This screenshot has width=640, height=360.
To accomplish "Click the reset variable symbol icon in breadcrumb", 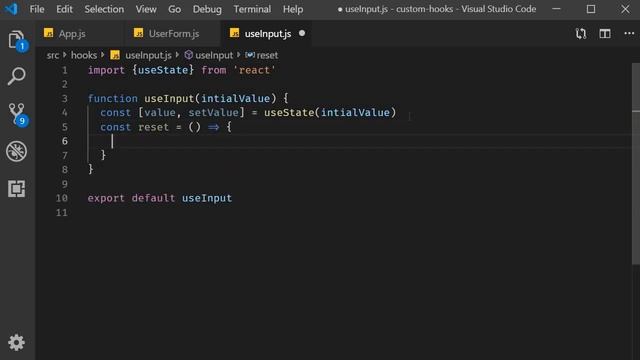I will pos(250,55).
